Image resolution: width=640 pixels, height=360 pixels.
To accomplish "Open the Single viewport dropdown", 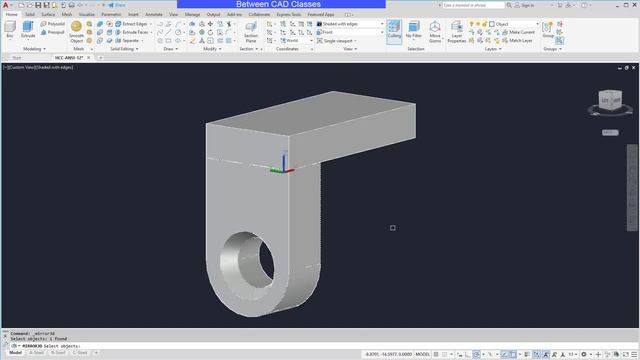I will 337,41.
